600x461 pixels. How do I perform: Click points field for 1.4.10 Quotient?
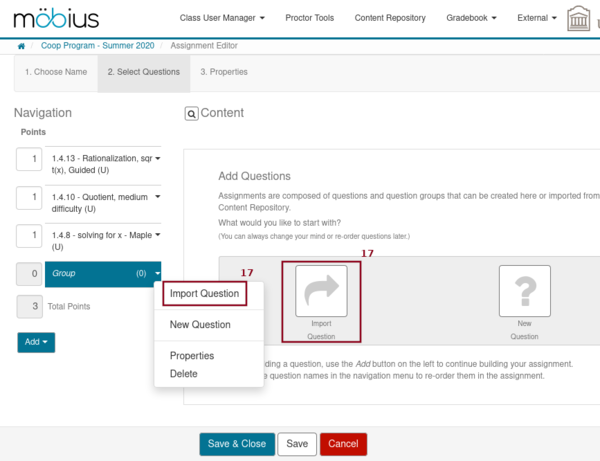pos(29,197)
